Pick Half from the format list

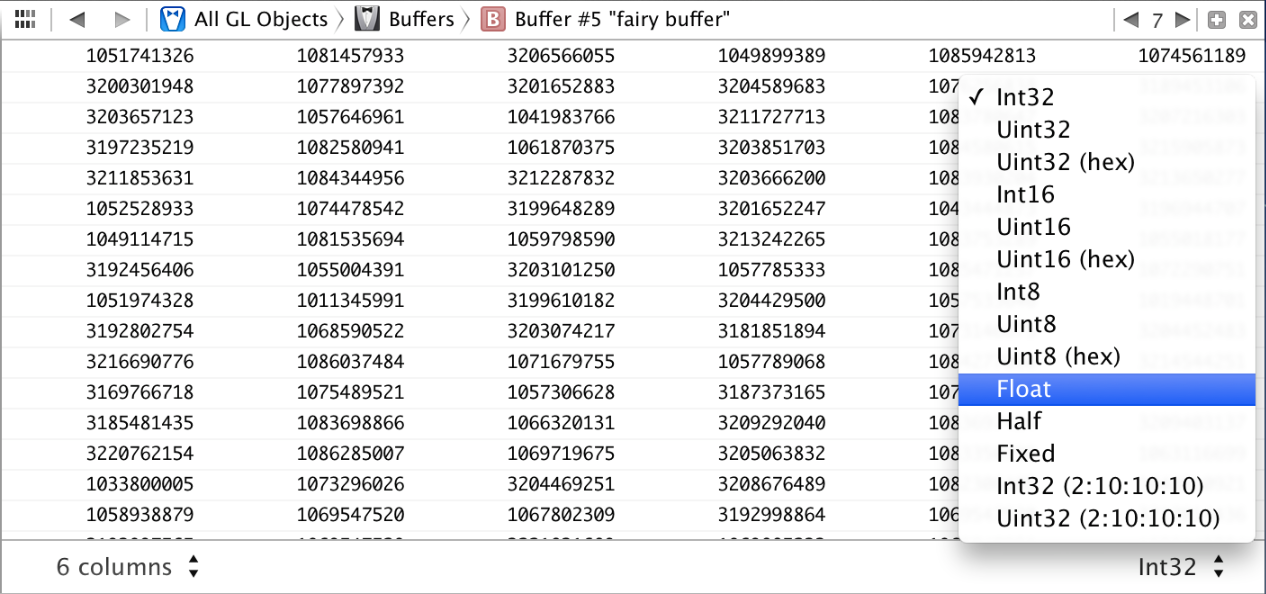(x=1019, y=421)
